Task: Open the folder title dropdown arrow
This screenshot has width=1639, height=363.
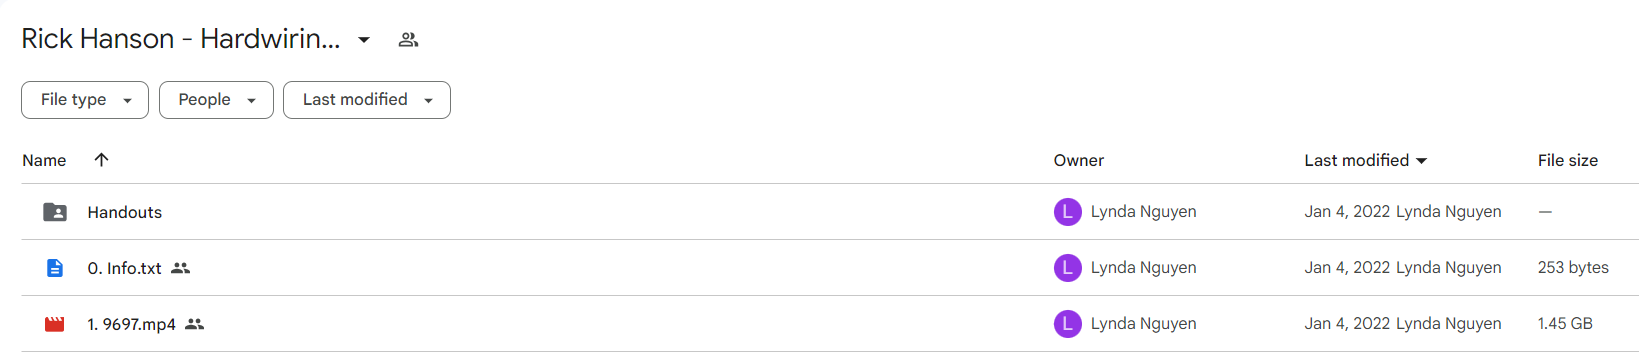Action: (x=364, y=40)
